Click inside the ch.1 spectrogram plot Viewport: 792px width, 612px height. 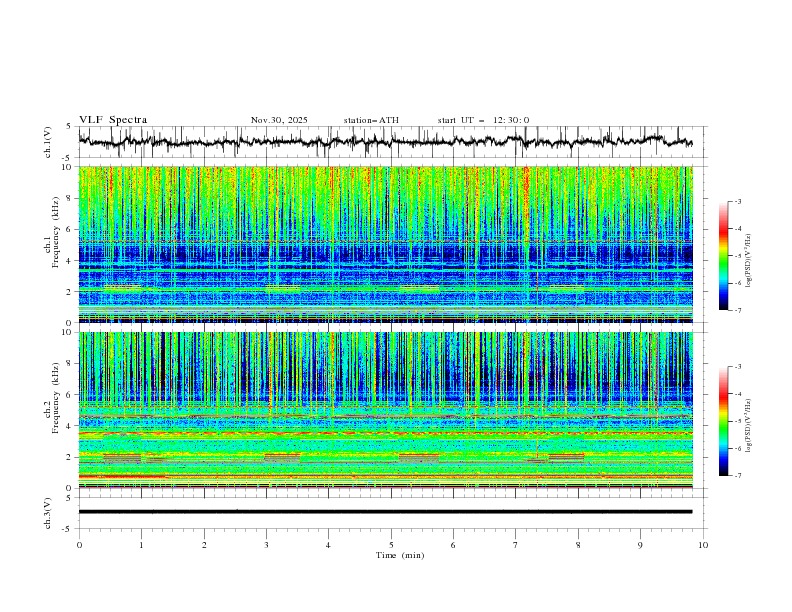(390, 243)
